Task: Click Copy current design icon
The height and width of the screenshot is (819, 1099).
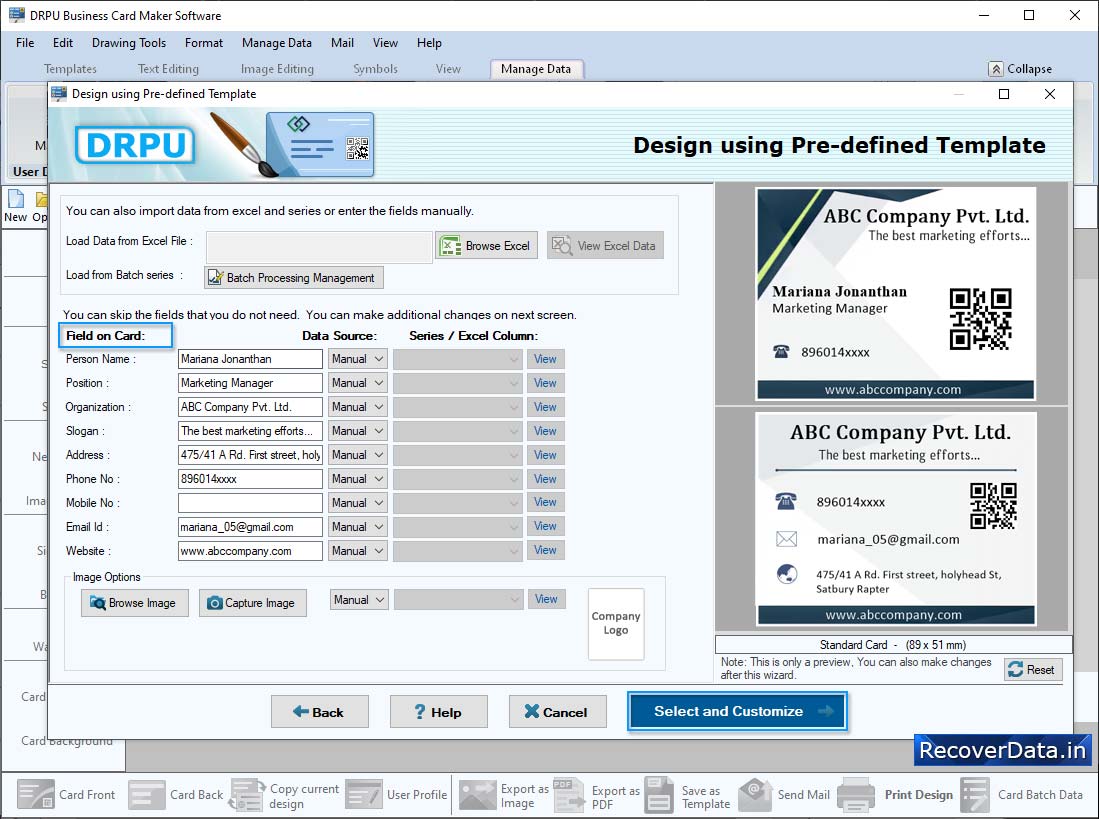Action: click(247, 794)
